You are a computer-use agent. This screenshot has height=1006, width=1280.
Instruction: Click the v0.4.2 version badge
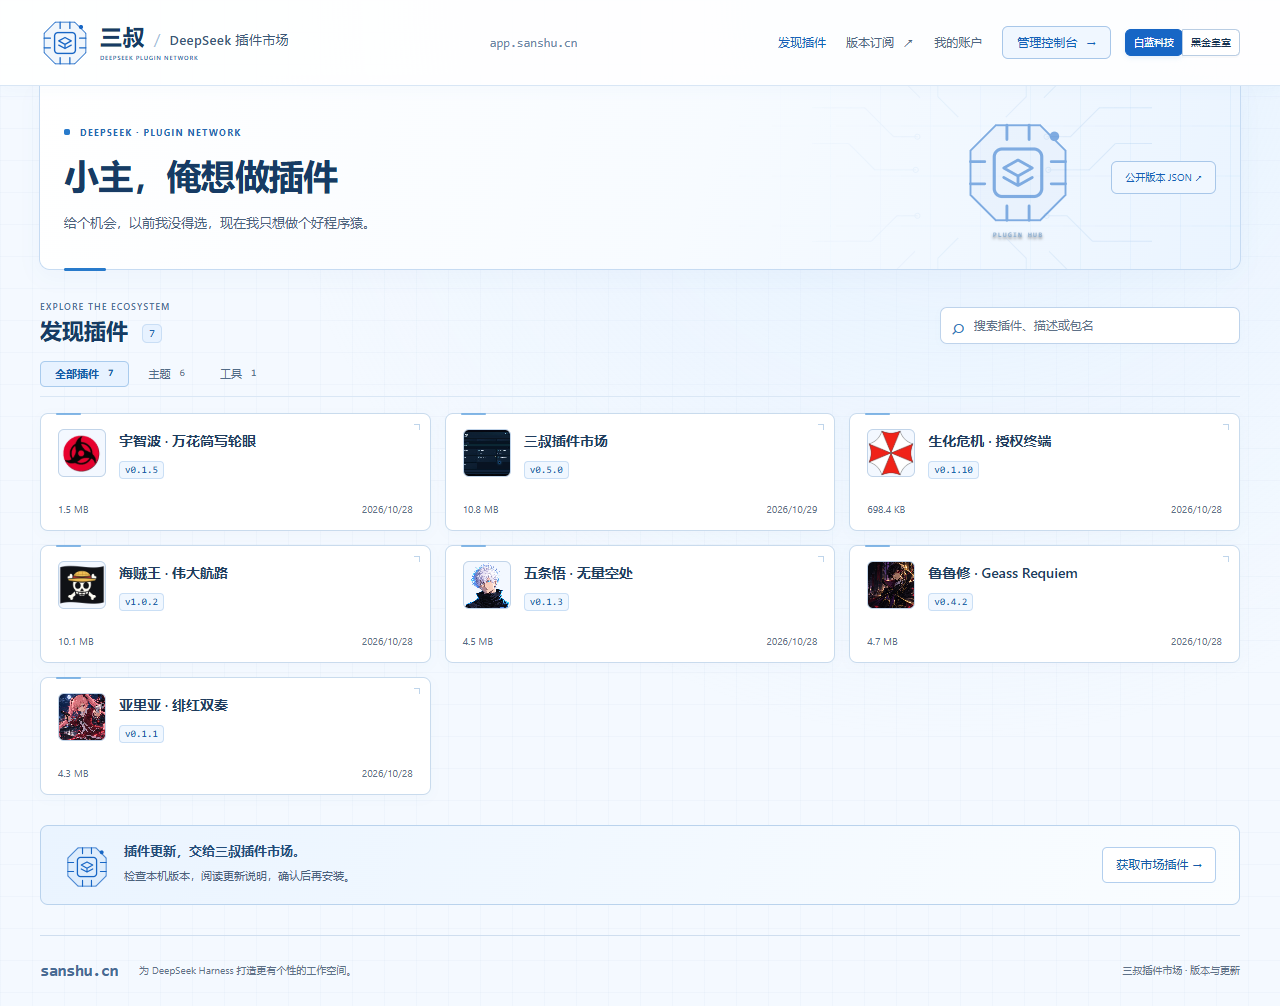[951, 602]
